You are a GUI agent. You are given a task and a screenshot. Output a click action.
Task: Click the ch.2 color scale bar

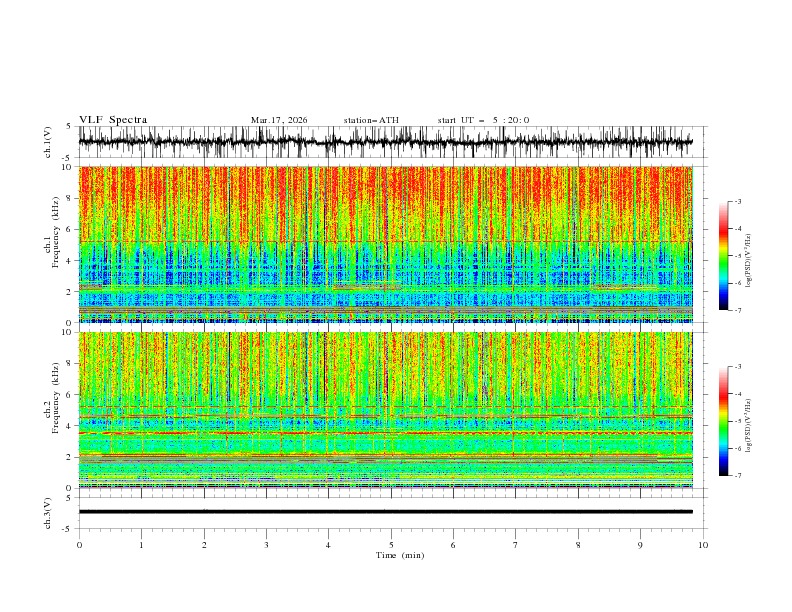coord(724,421)
